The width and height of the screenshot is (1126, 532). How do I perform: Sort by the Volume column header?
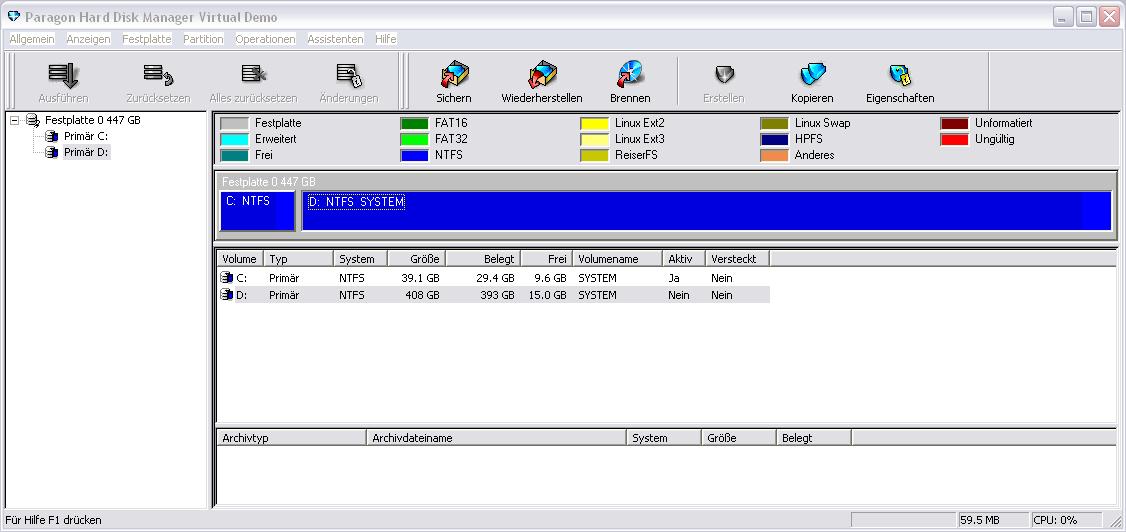tap(240, 258)
